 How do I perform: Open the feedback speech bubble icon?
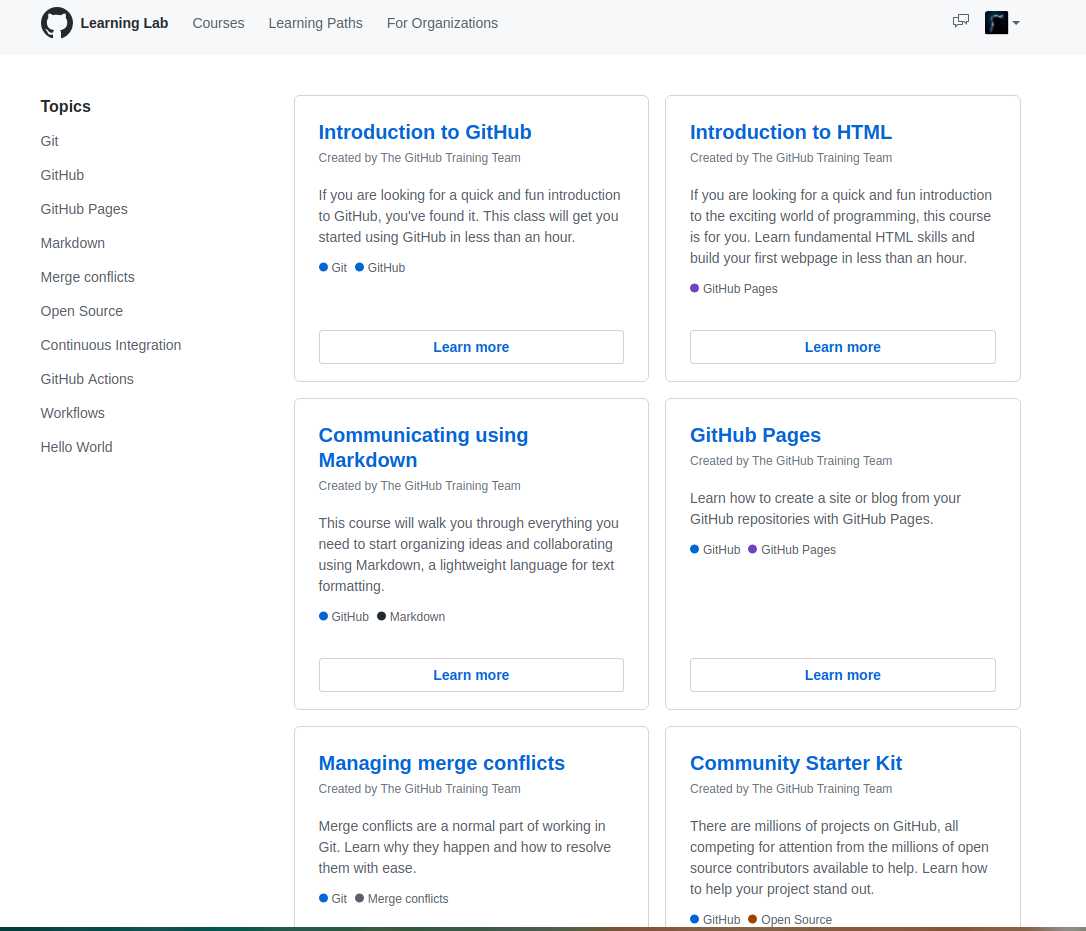(x=961, y=21)
